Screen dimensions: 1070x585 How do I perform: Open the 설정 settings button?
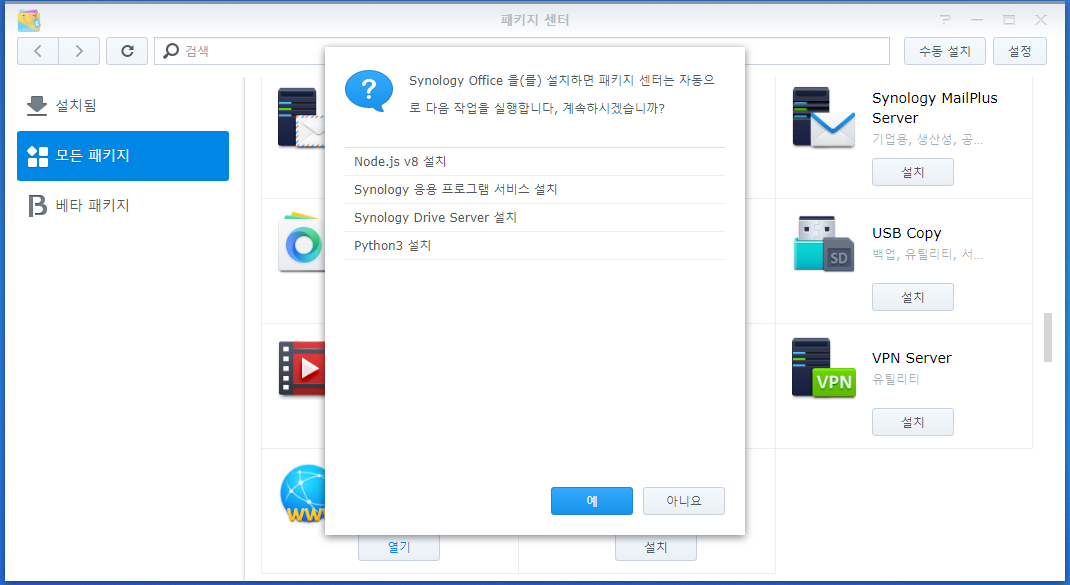pyautogui.click(x=1020, y=51)
